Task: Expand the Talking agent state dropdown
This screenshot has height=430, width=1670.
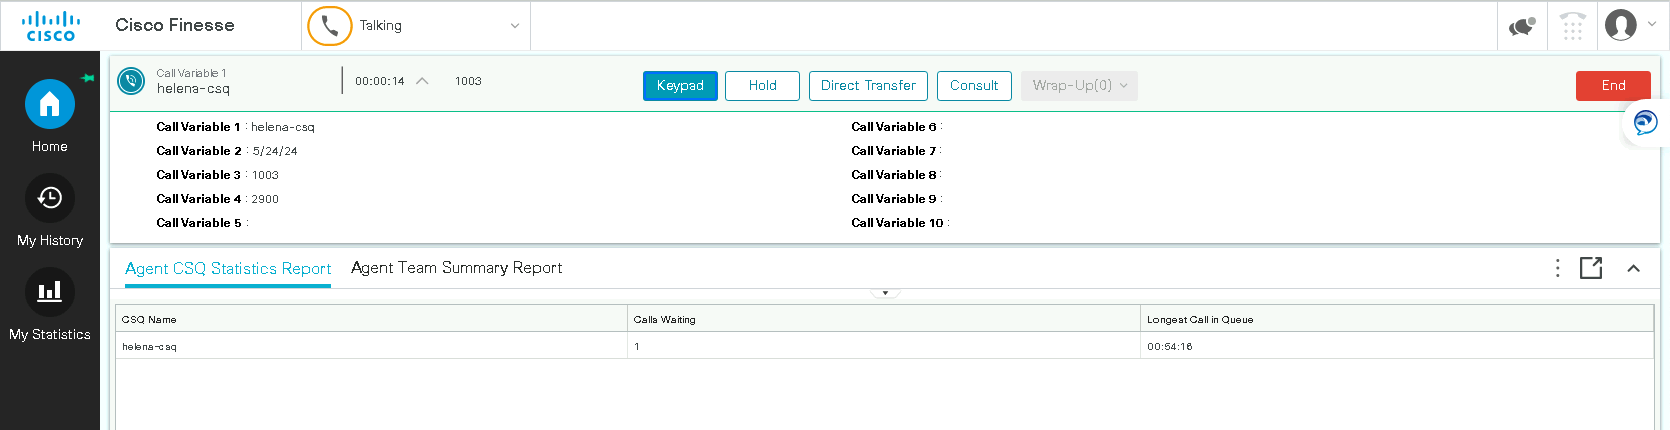Action: point(515,26)
